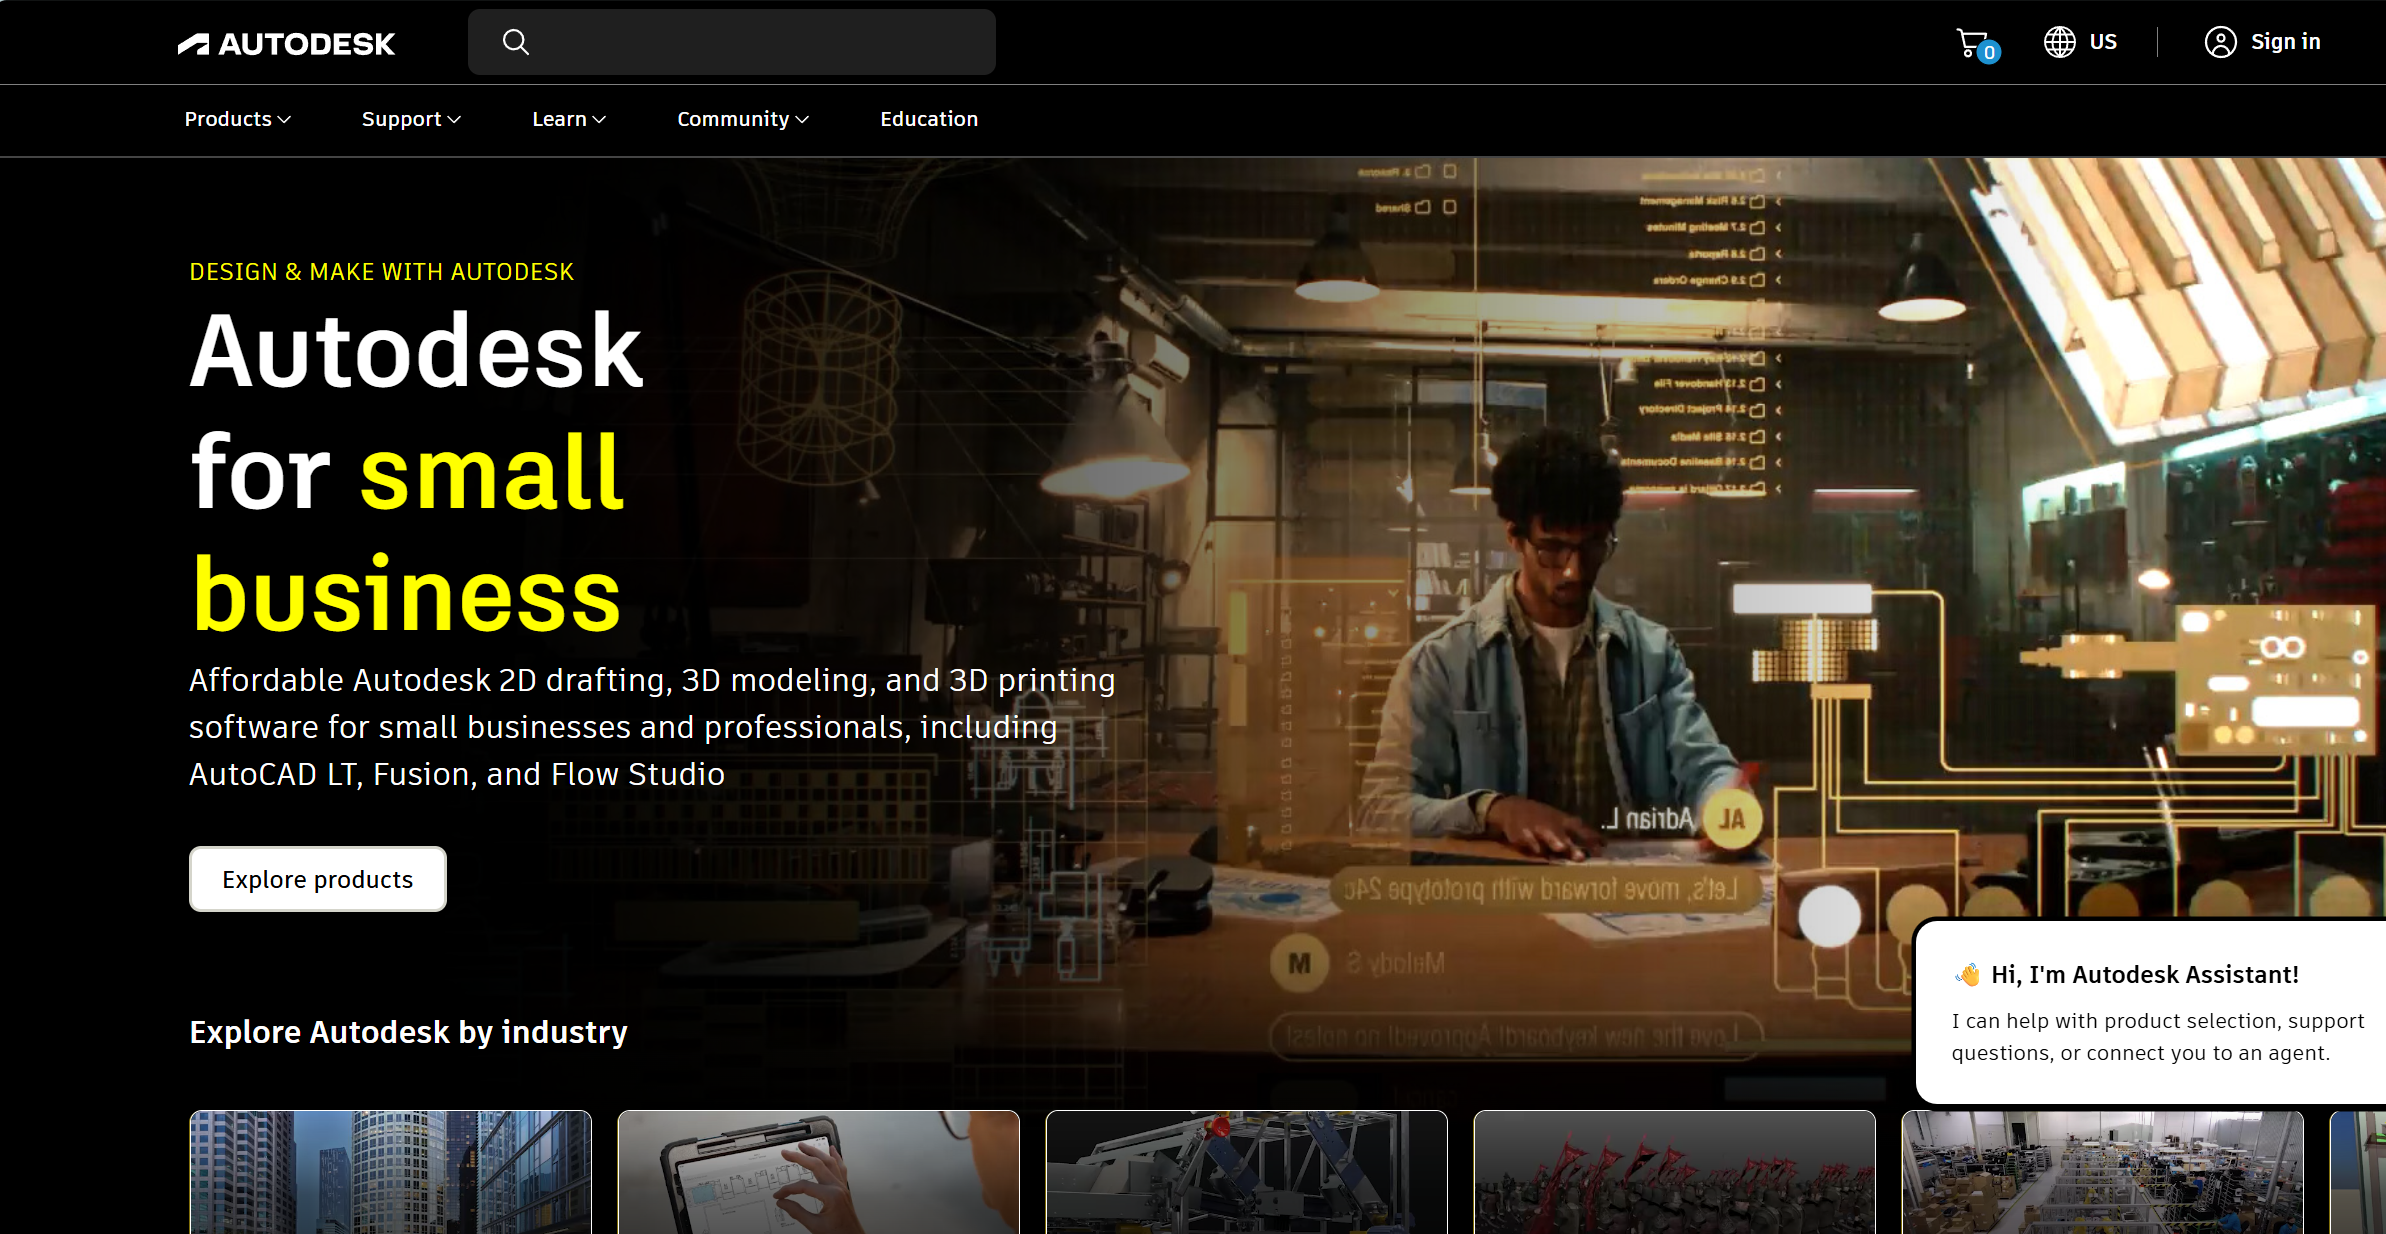Open the factory floor industry card
This screenshot has height=1234, width=2386.
tap(2103, 1172)
